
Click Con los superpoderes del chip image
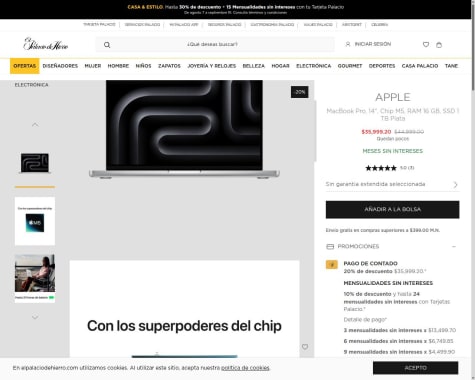184,309
